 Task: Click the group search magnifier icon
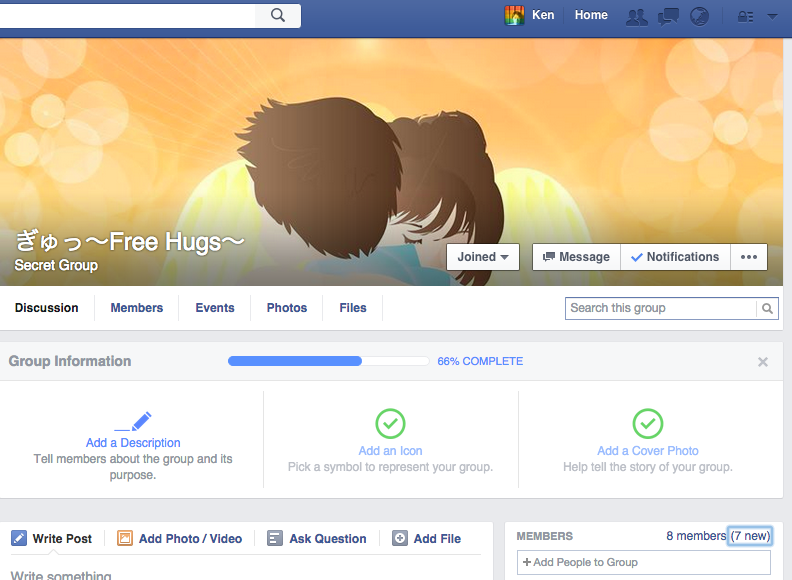tap(767, 308)
